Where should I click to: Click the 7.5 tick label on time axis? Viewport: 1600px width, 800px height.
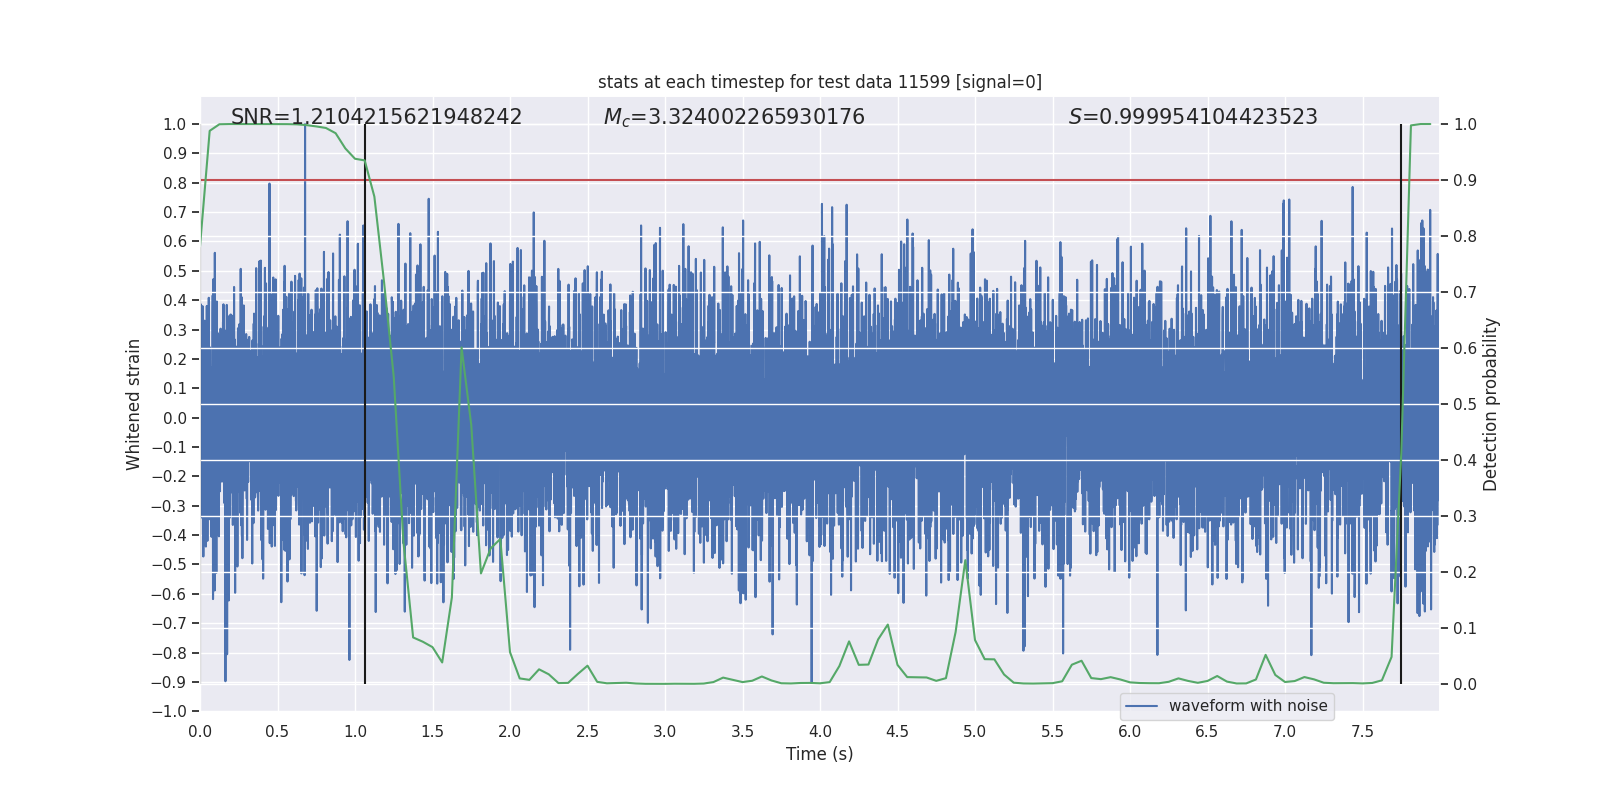[x=1362, y=732]
